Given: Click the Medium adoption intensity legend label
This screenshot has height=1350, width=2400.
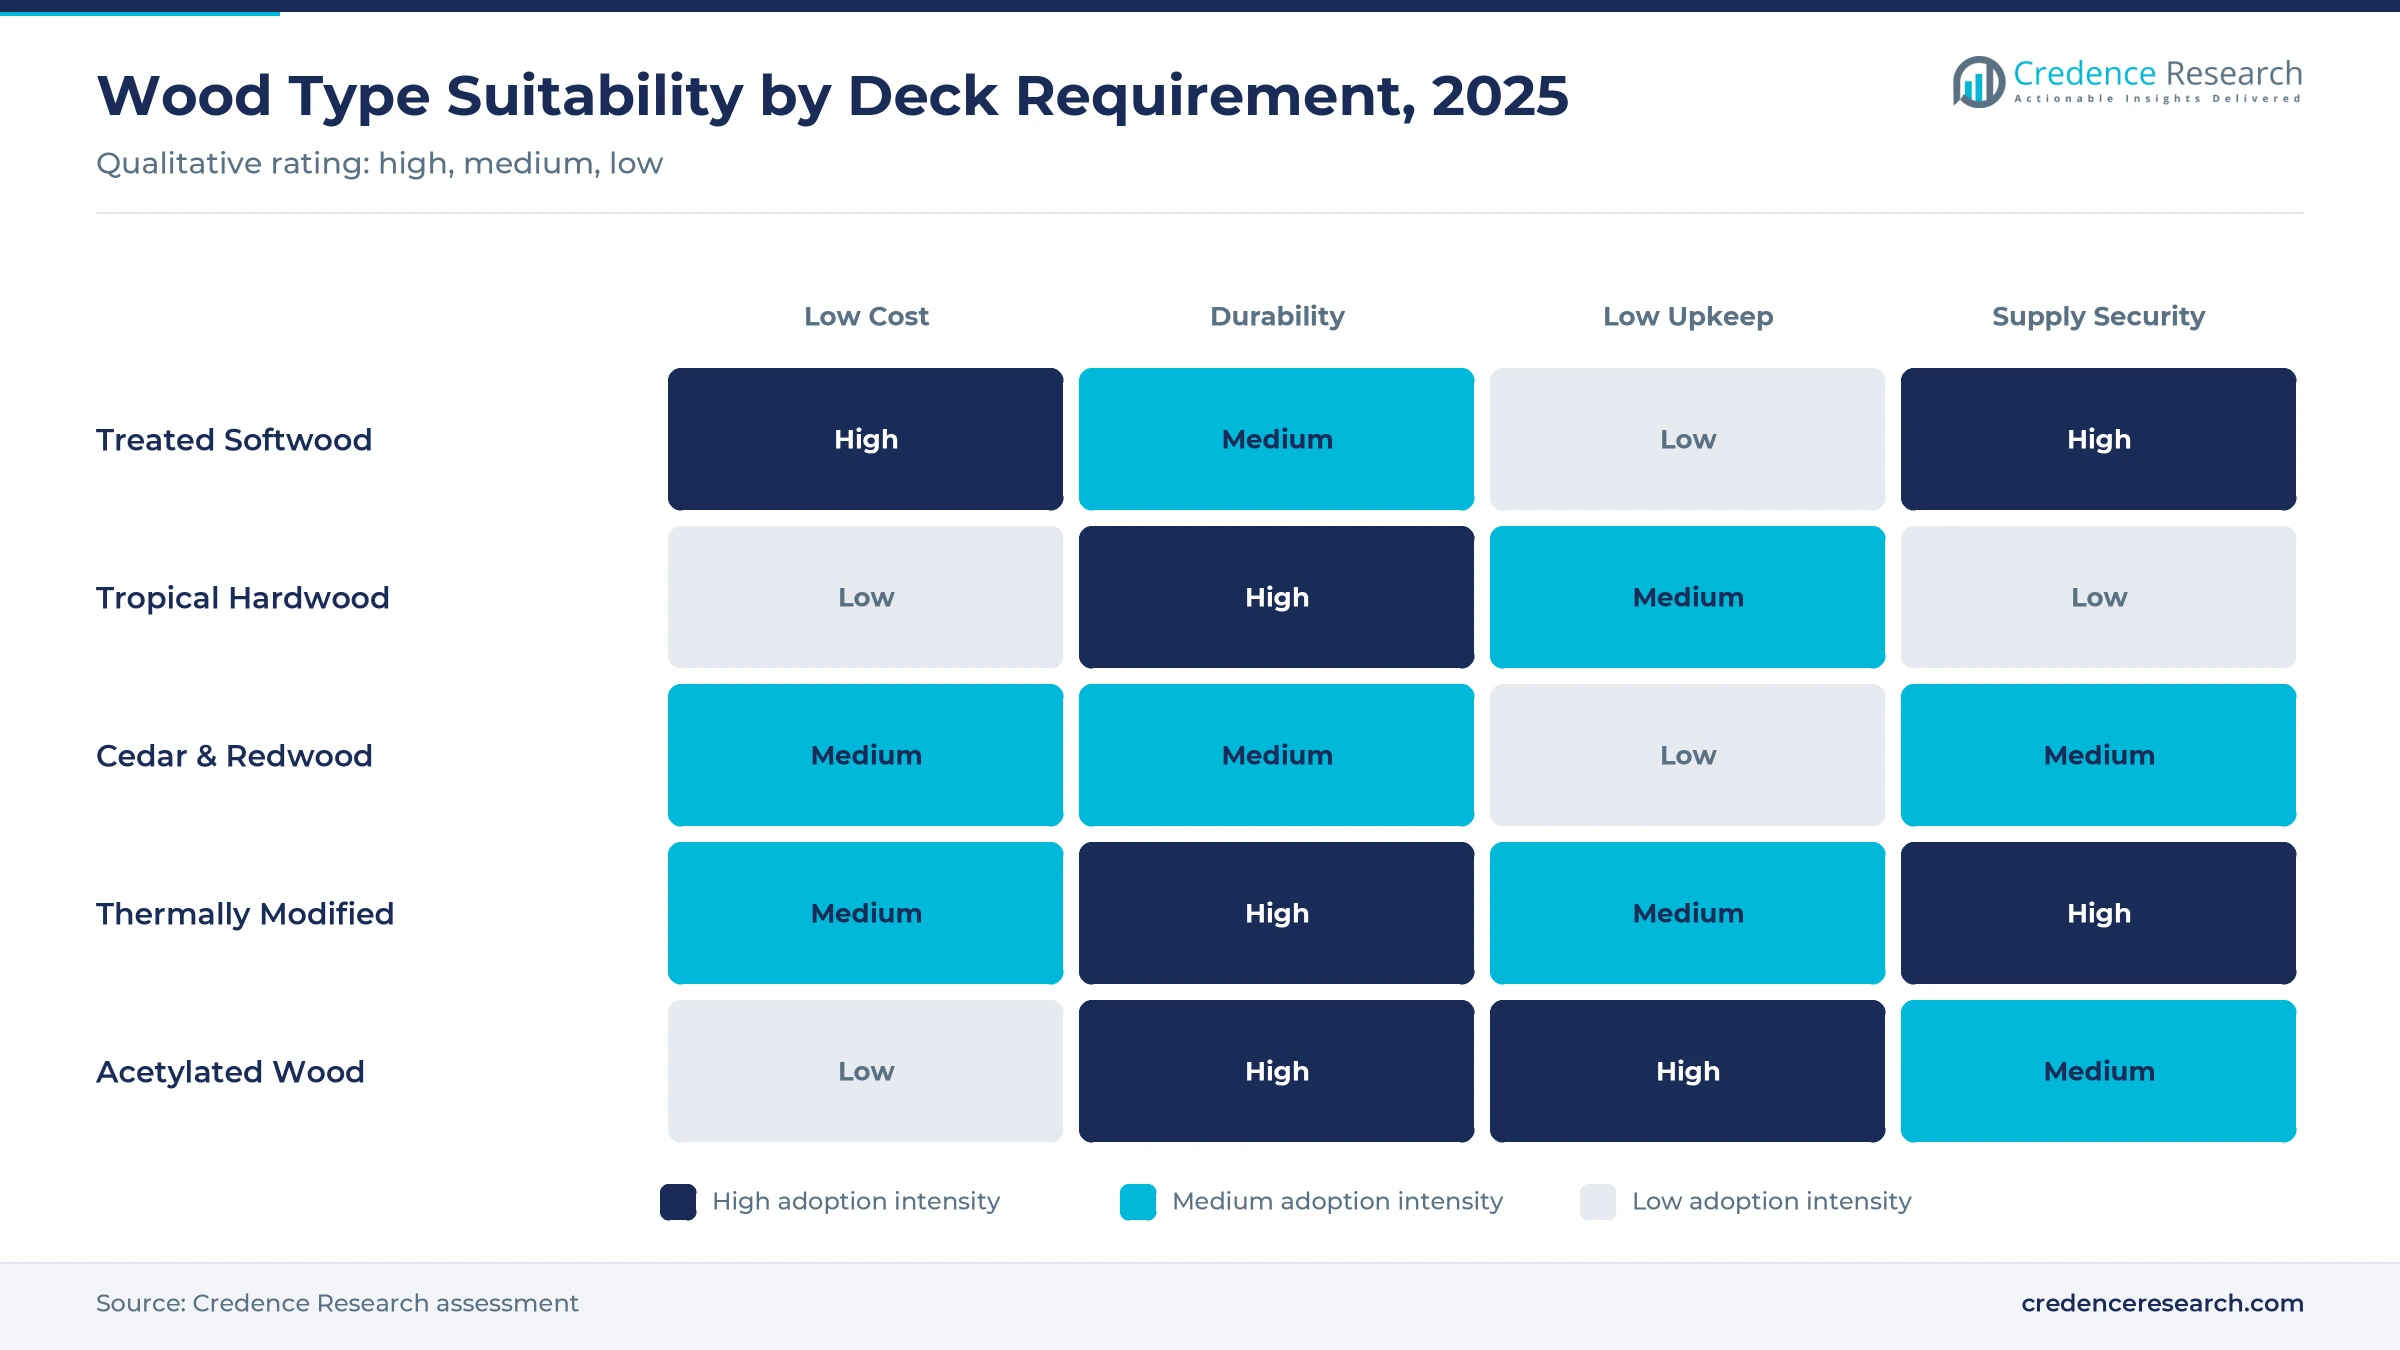Looking at the screenshot, I should tap(1337, 1201).
